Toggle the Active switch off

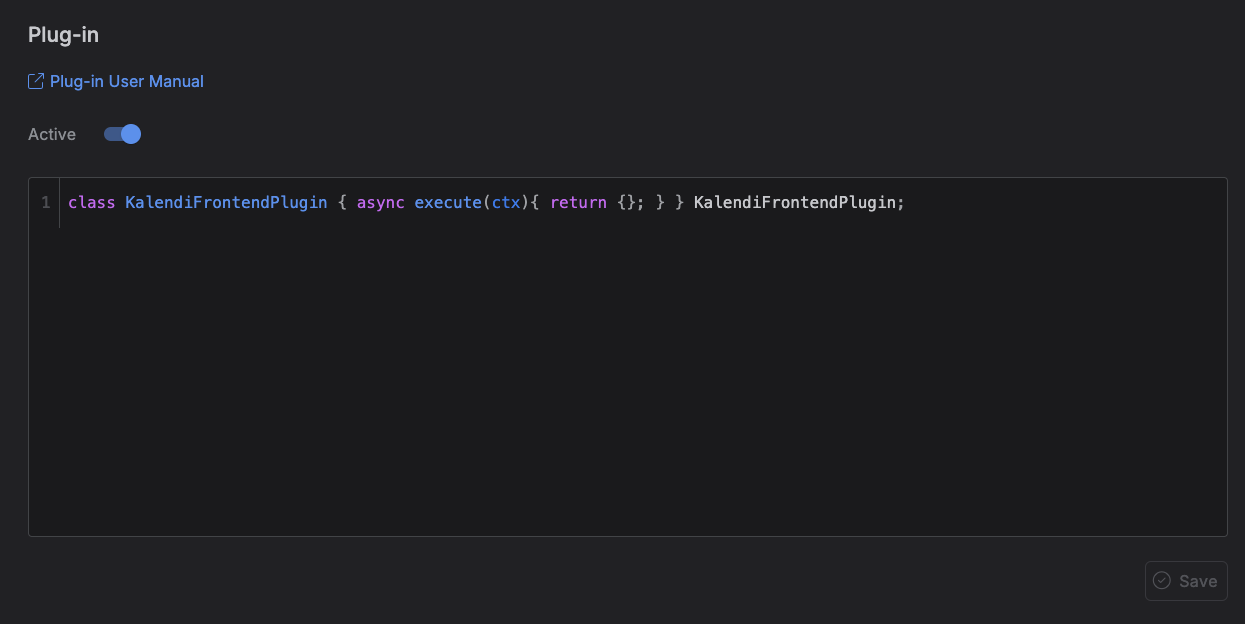tap(123, 134)
